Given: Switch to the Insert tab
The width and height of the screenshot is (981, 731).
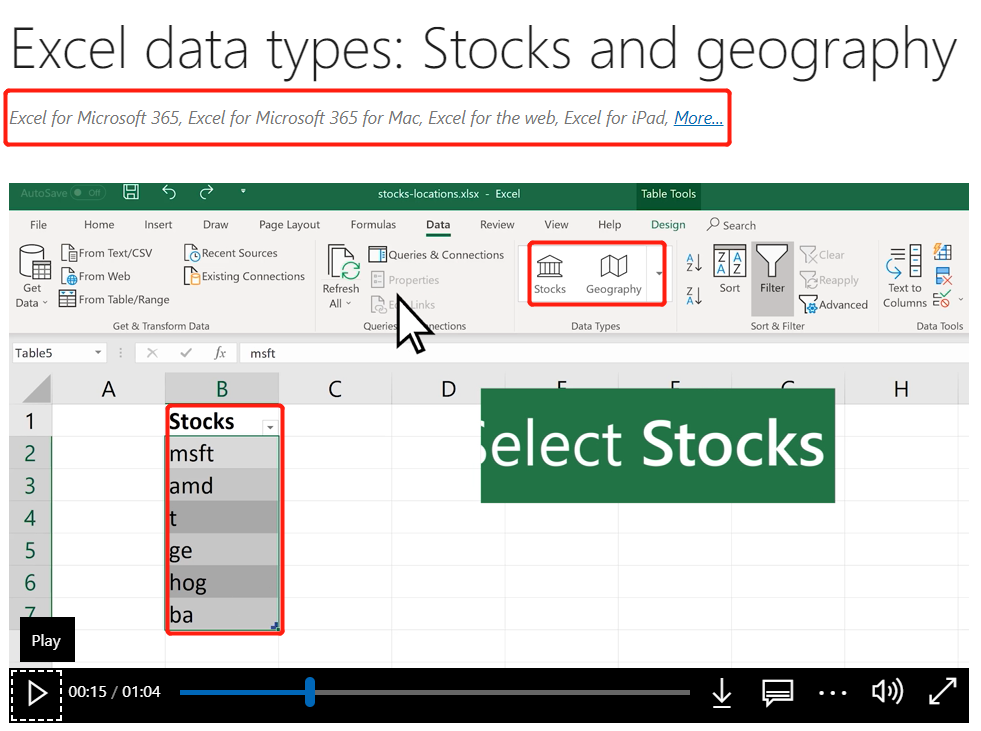Looking at the screenshot, I should [158, 225].
